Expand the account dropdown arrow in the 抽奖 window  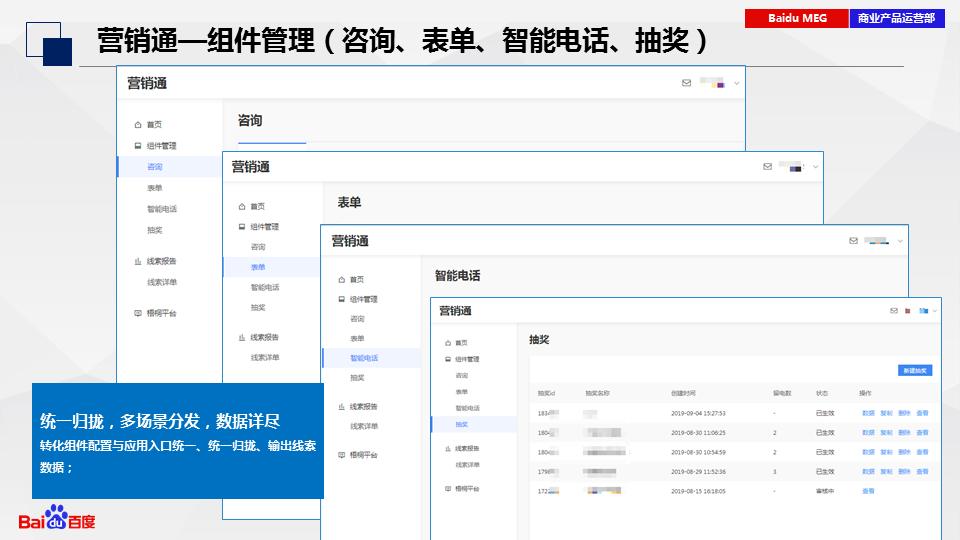(937, 311)
